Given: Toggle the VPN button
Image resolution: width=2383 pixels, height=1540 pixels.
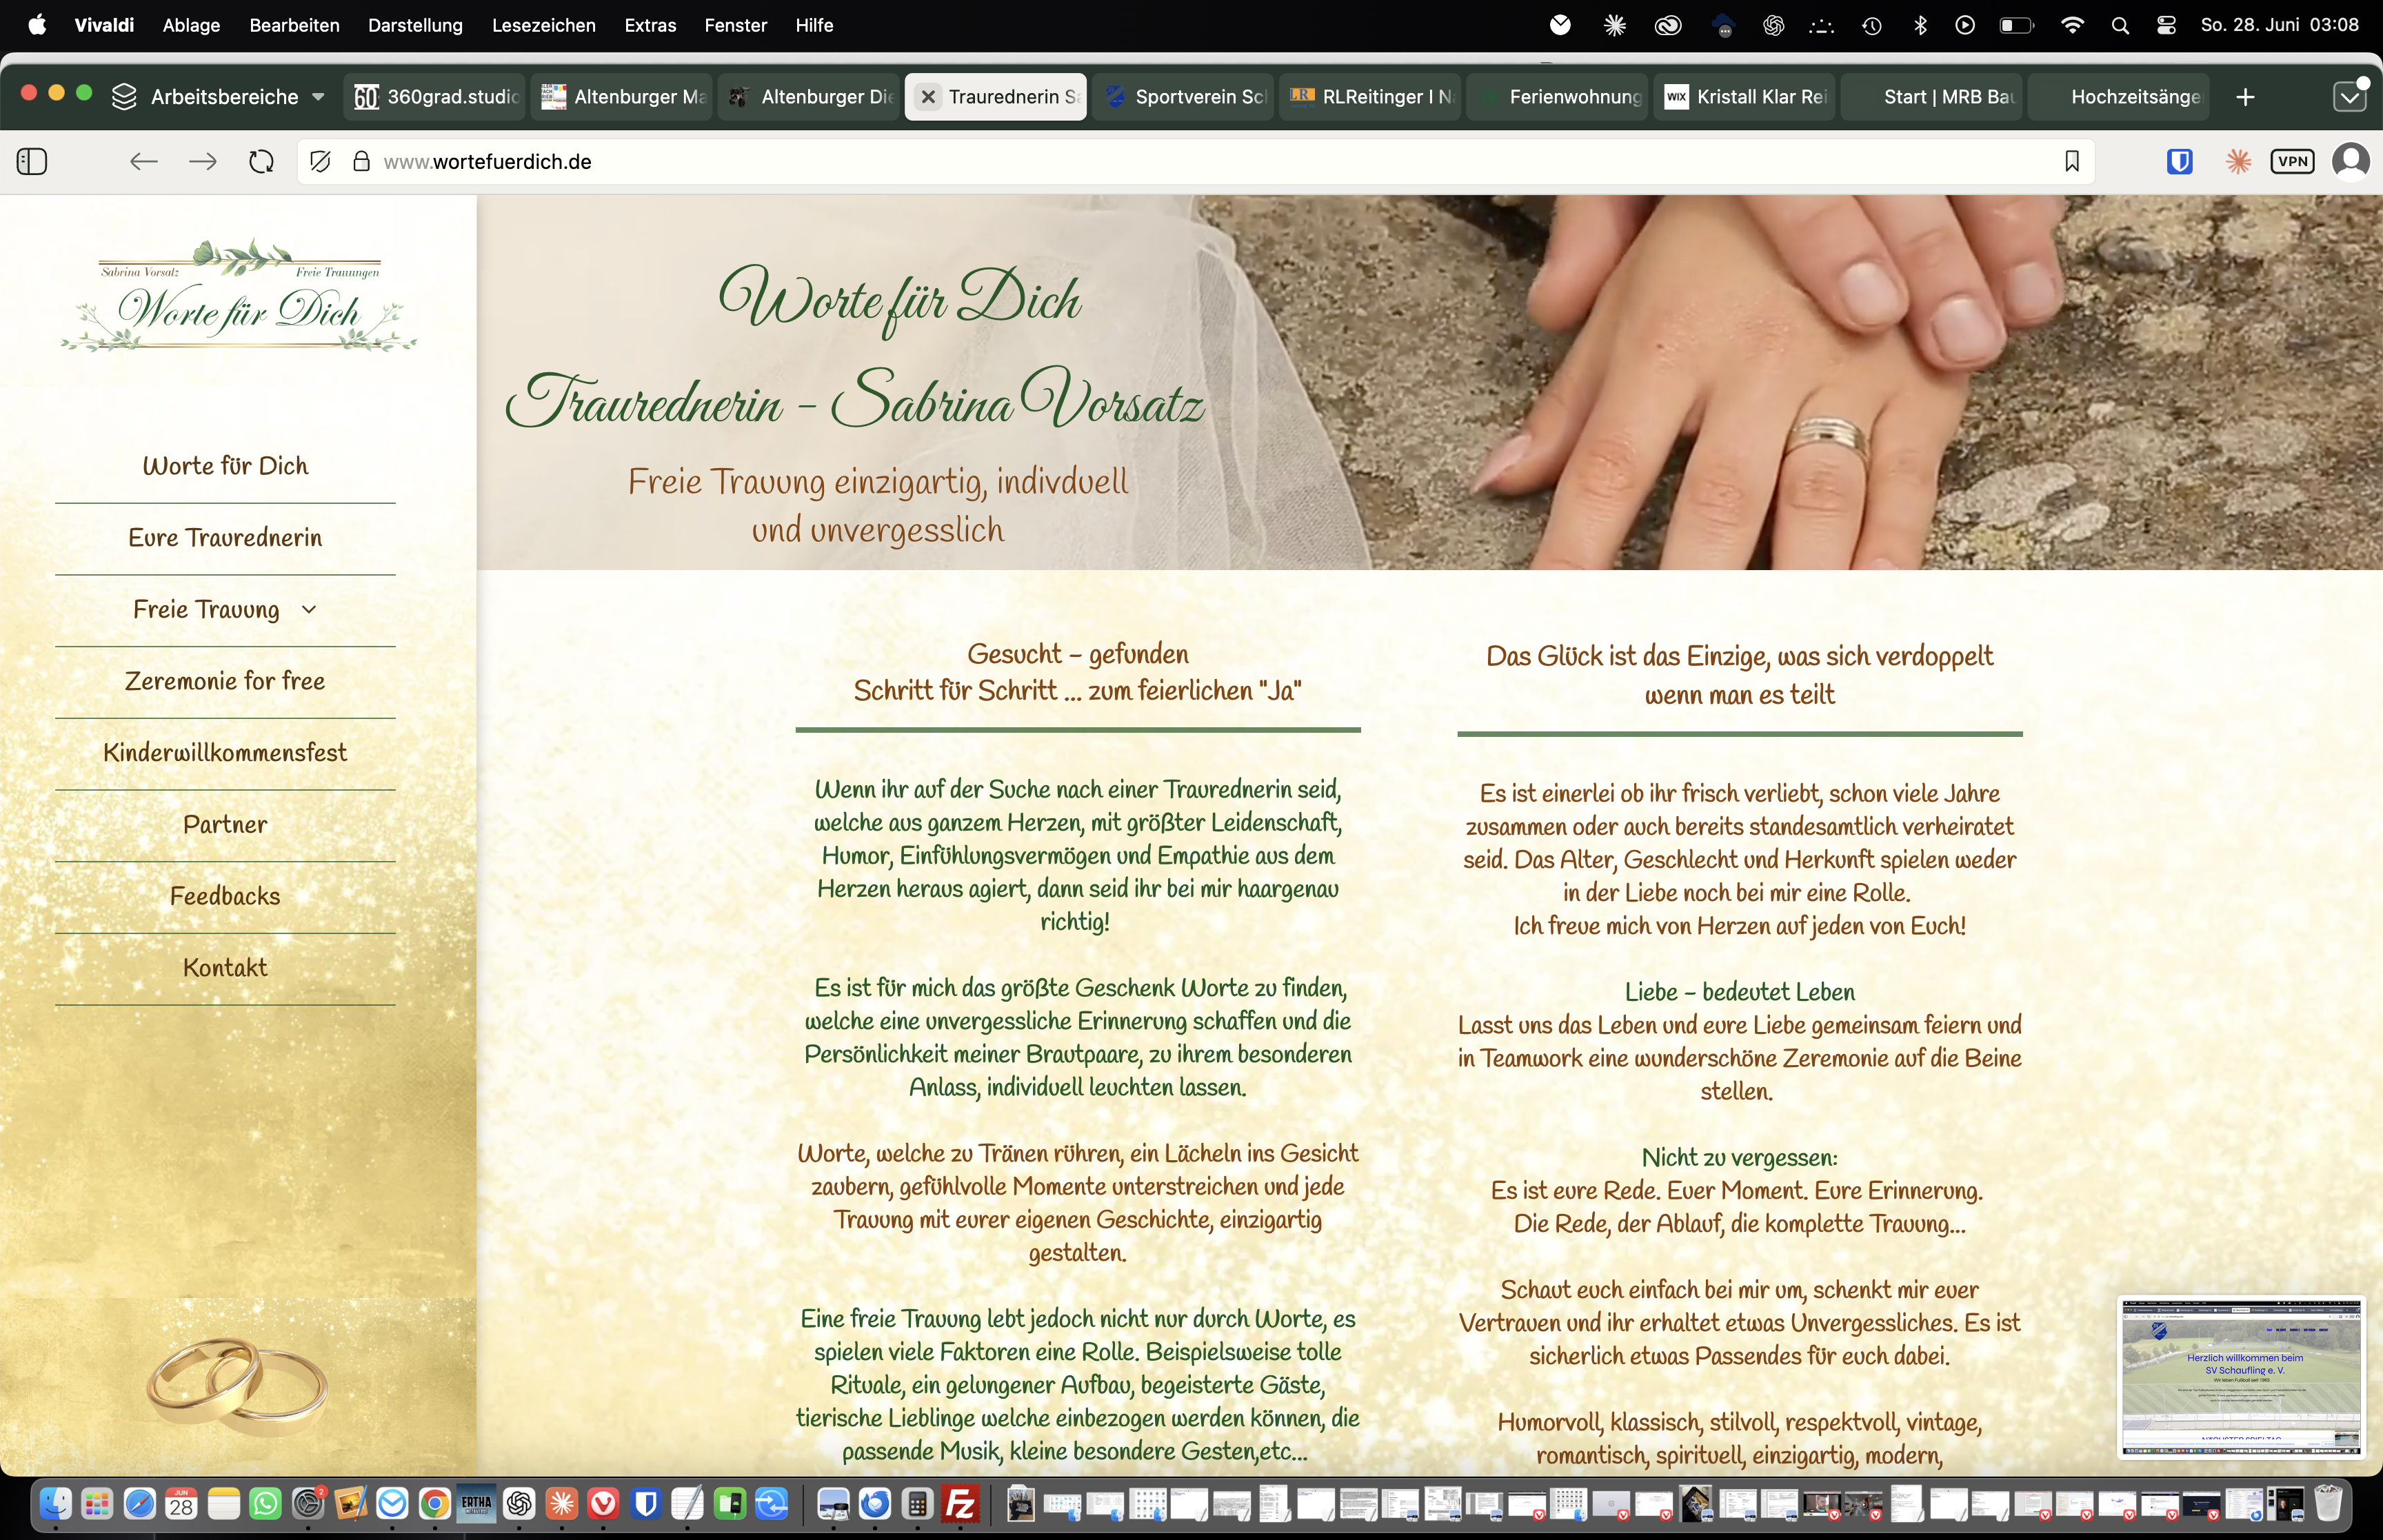Looking at the screenshot, I should [x=2293, y=161].
